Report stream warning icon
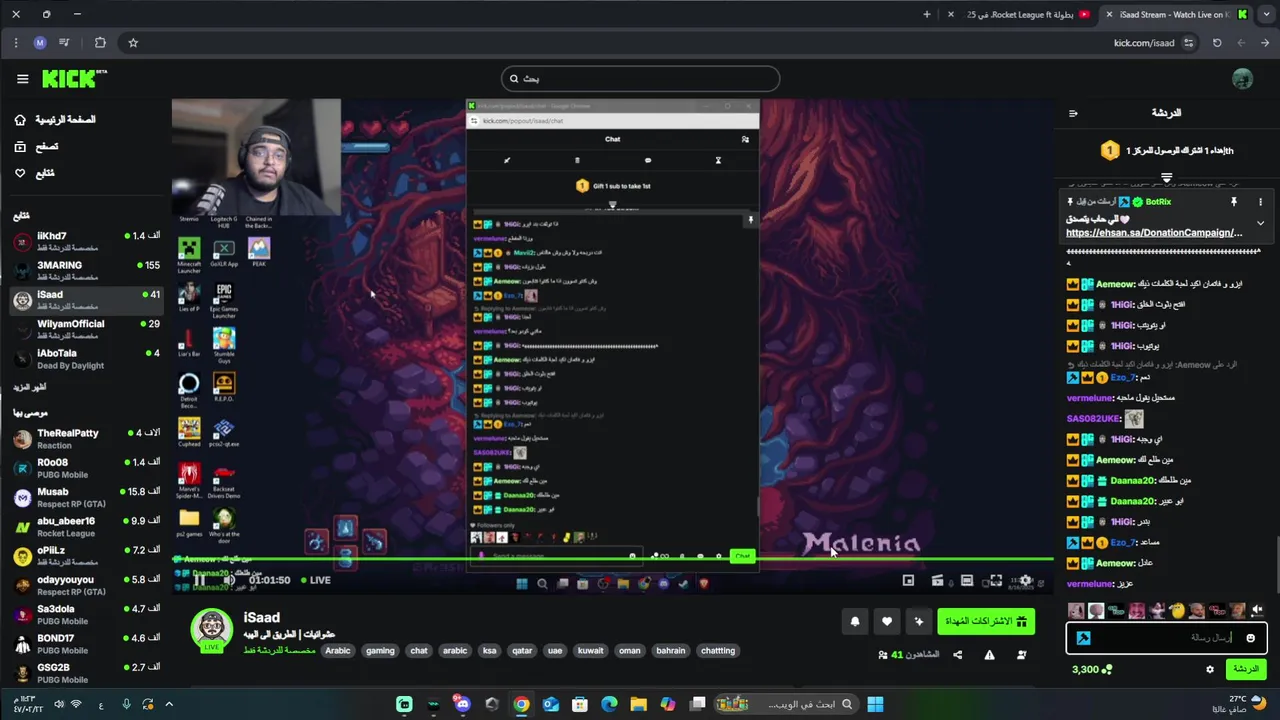This screenshot has width=1280, height=720. coord(989,655)
